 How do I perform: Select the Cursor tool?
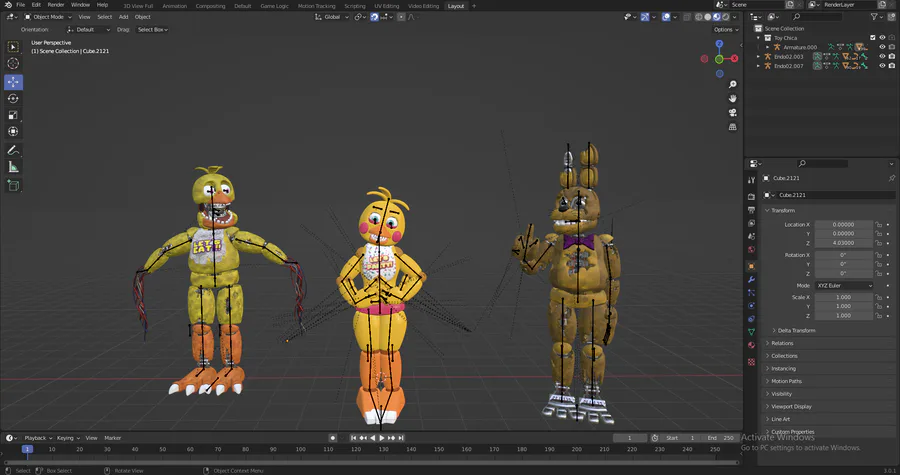click(13, 64)
